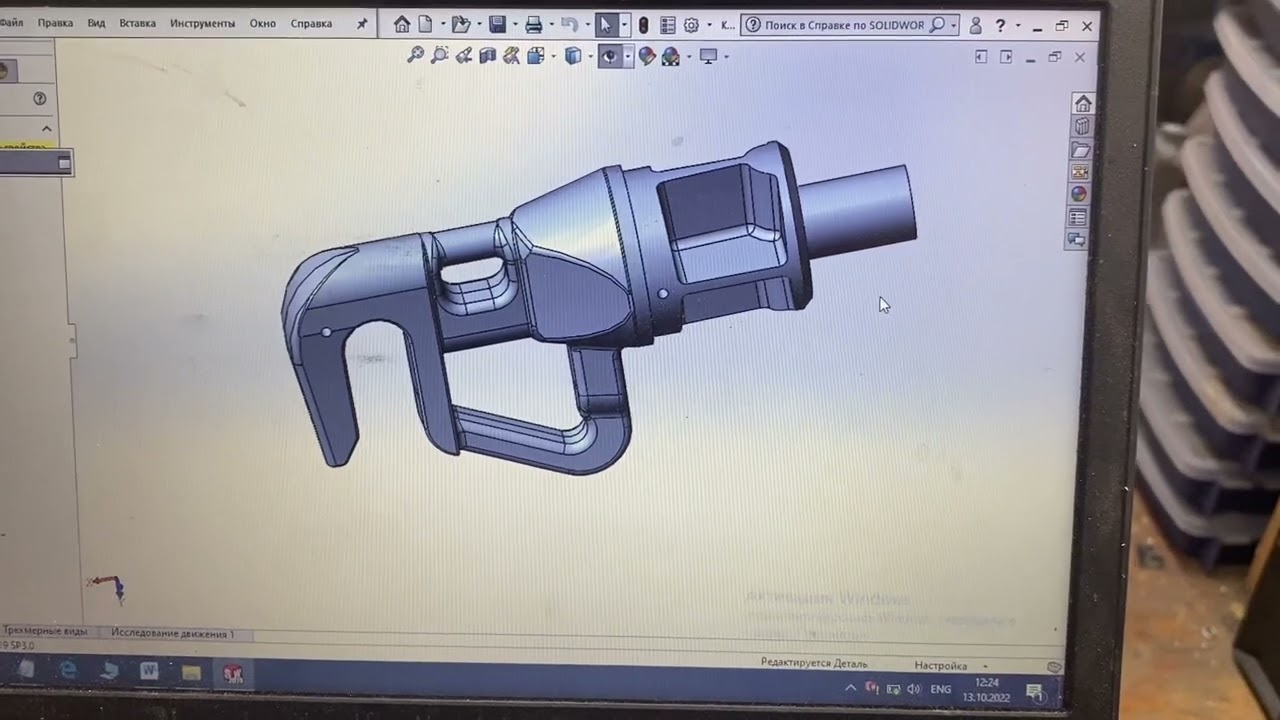
Task: Expand the Select tool dropdown arrow
Action: 624,24
